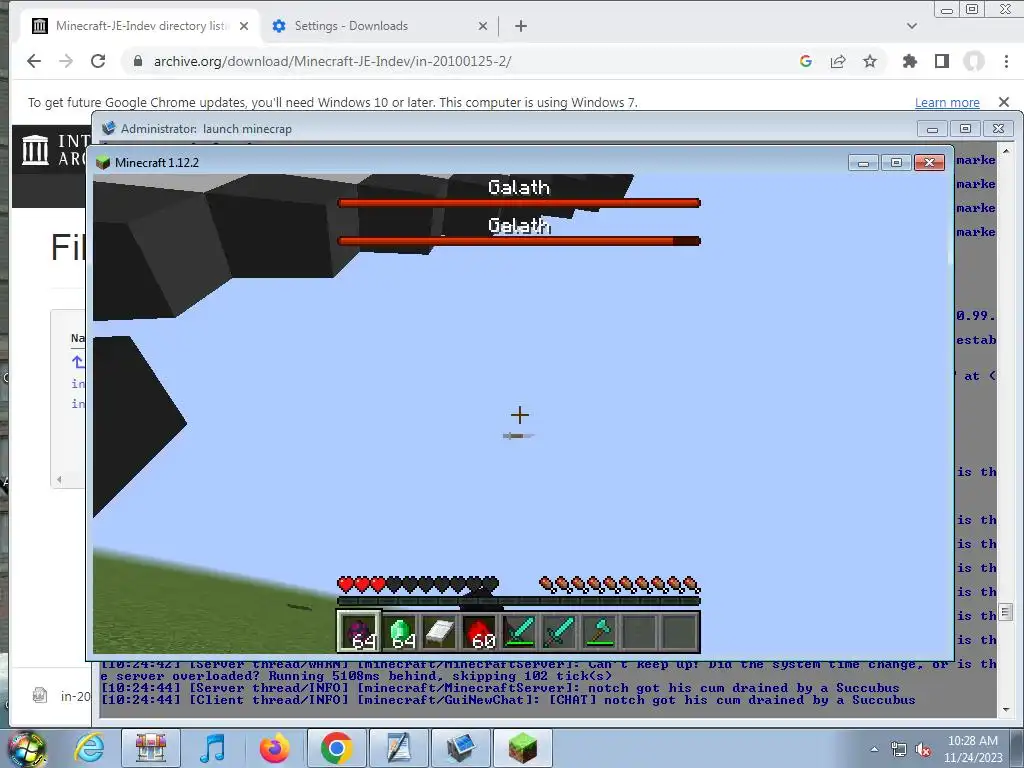The image size is (1024, 768).
Task: Go back in Chrome using the back arrow
Action: [x=34, y=61]
